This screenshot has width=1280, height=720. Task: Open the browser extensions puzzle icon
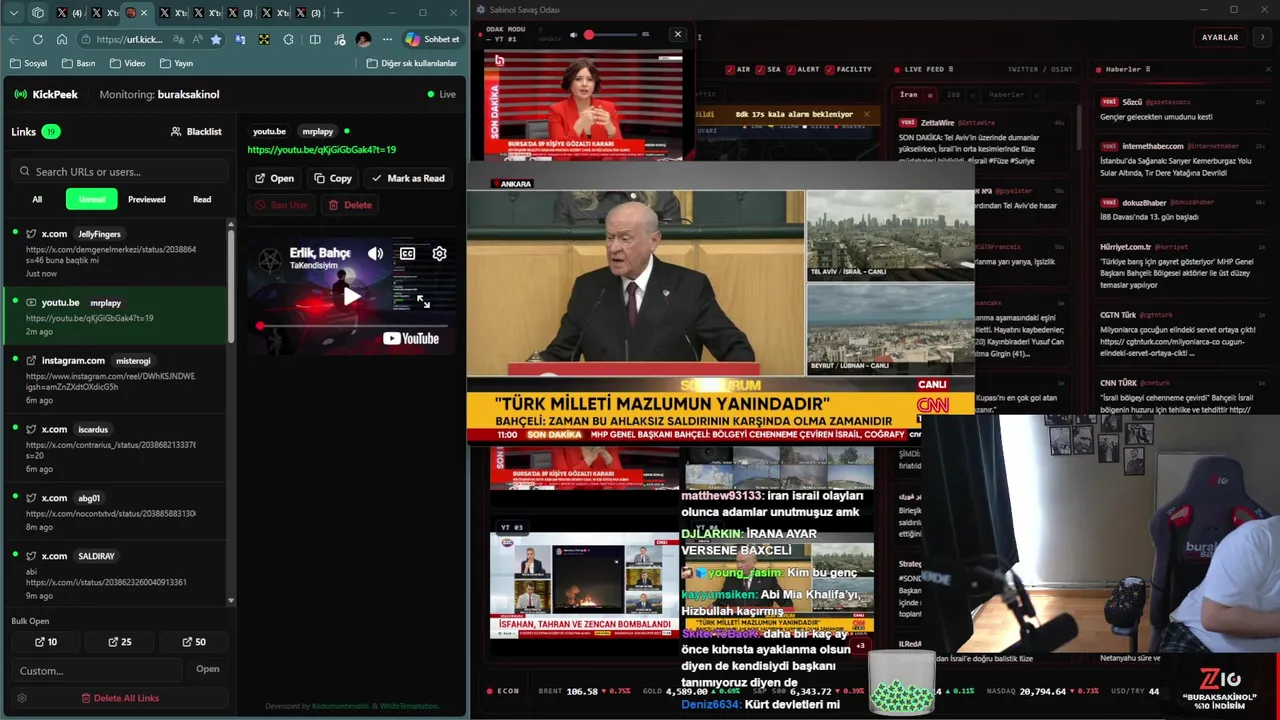point(289,39)
